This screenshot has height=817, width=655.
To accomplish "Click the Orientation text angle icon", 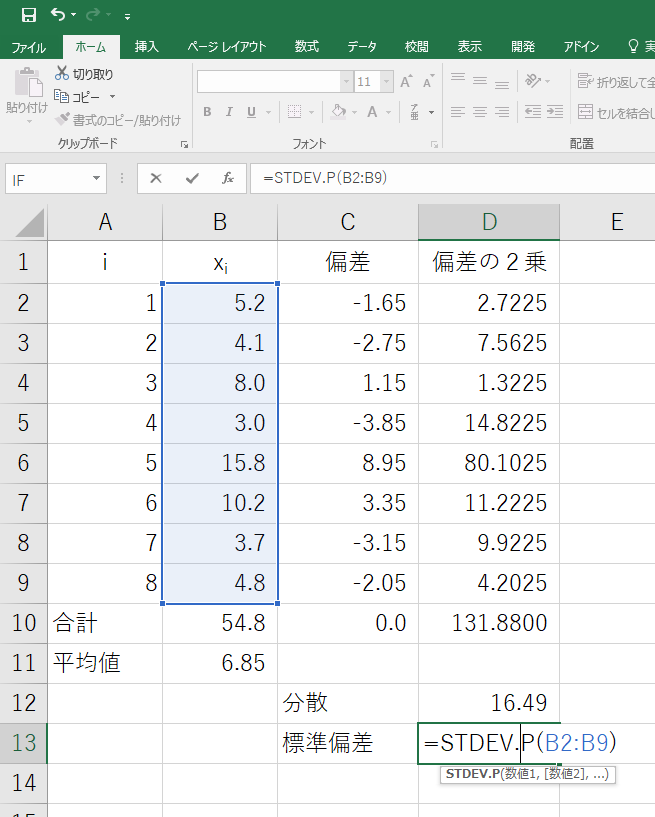I will (x=533, y=81).
